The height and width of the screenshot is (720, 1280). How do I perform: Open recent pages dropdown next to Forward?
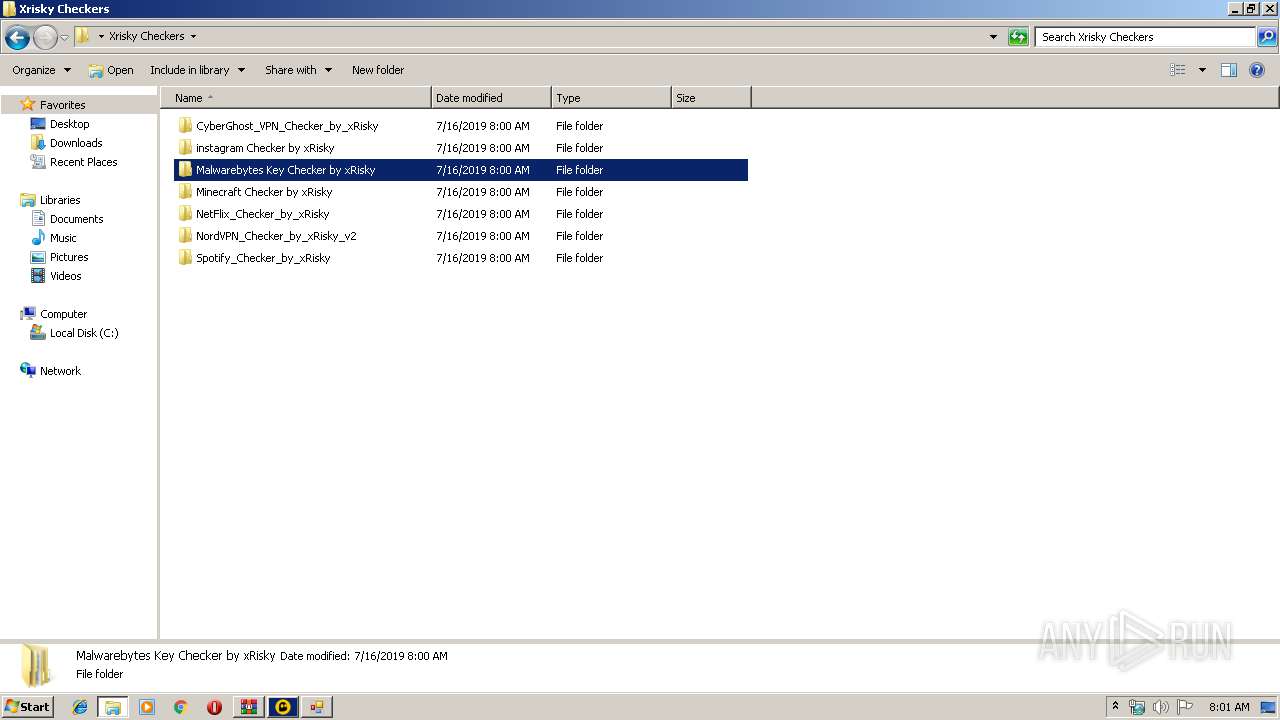click(x=64, y=37)
